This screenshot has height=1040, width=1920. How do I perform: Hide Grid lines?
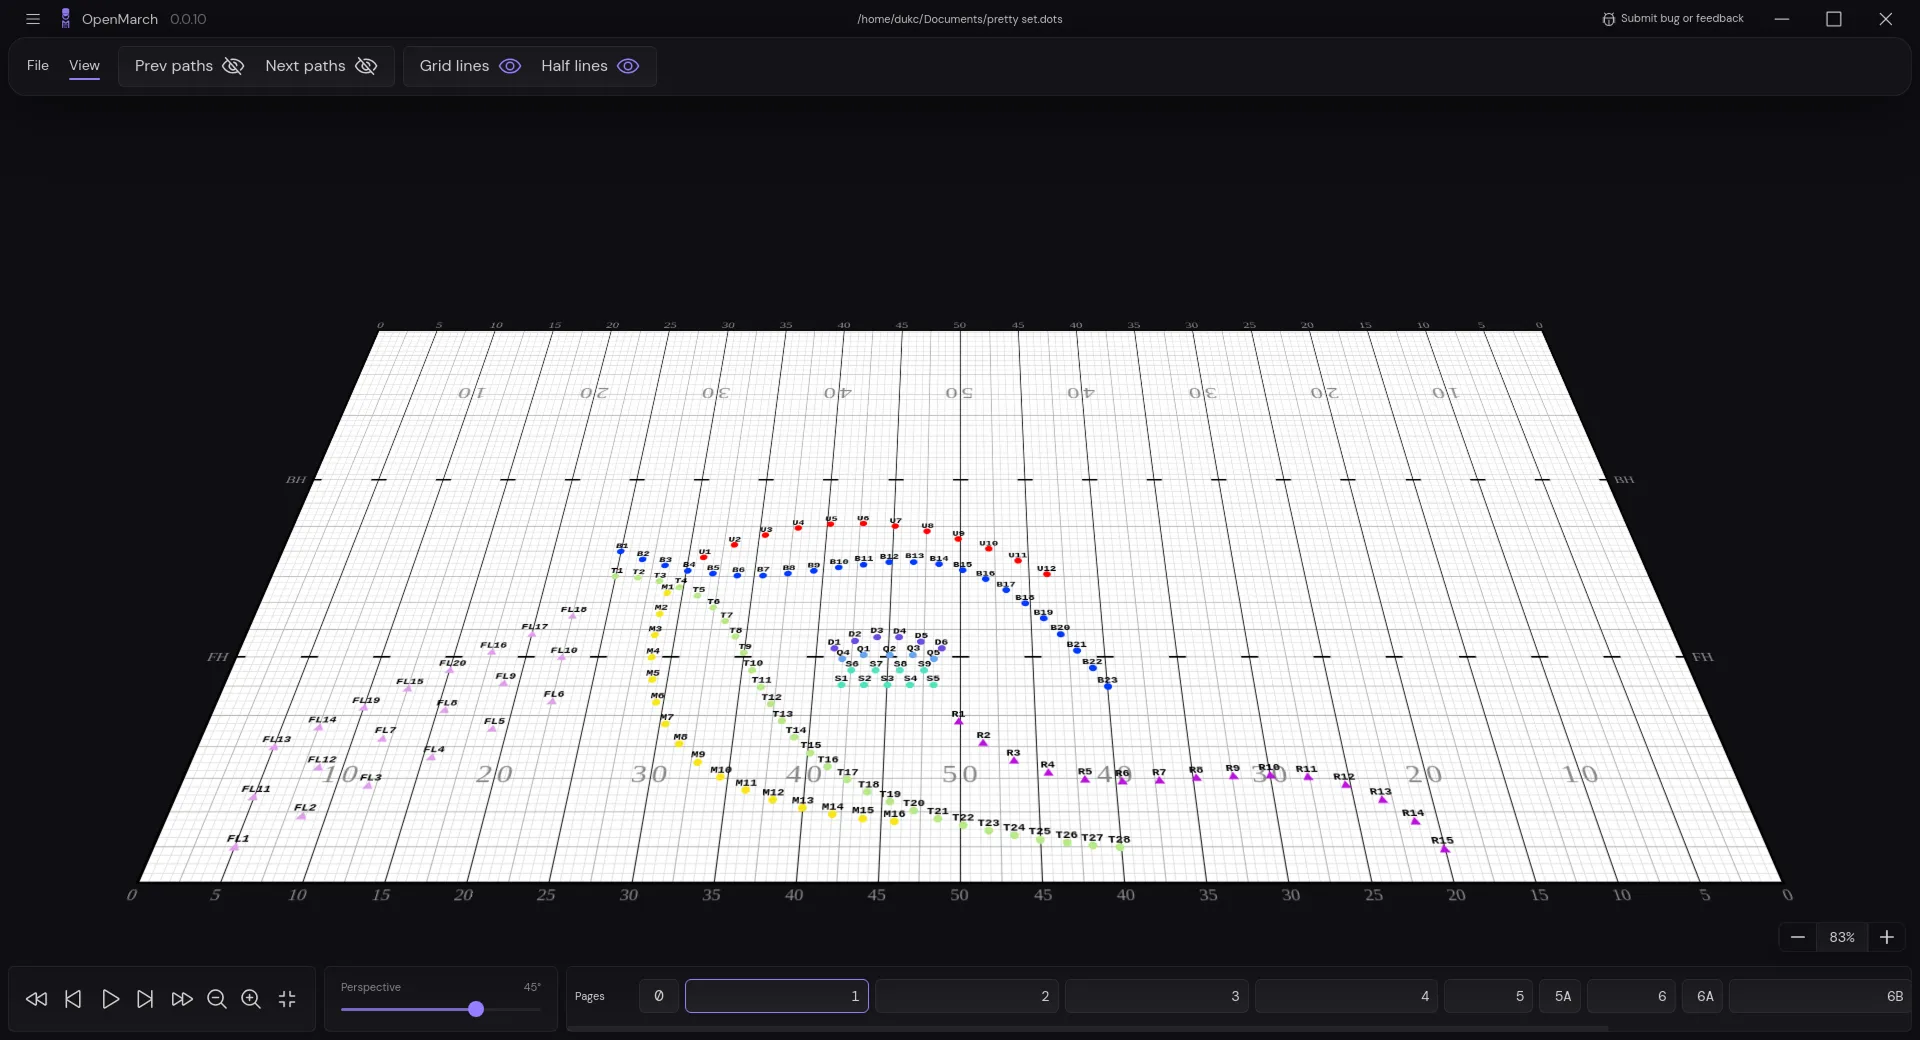(510, 66)
